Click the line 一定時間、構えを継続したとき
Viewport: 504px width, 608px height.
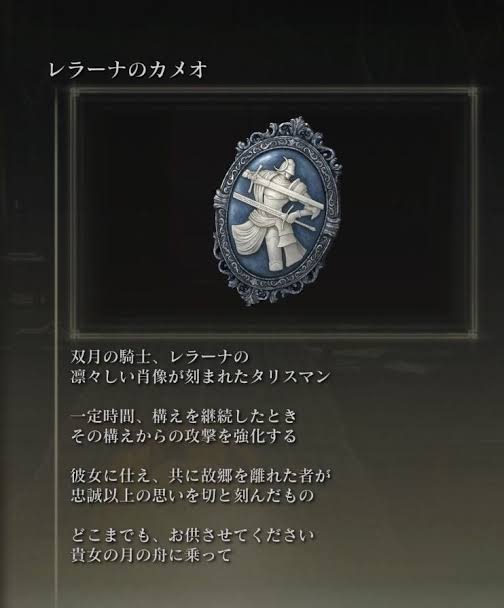click(184, 416)
